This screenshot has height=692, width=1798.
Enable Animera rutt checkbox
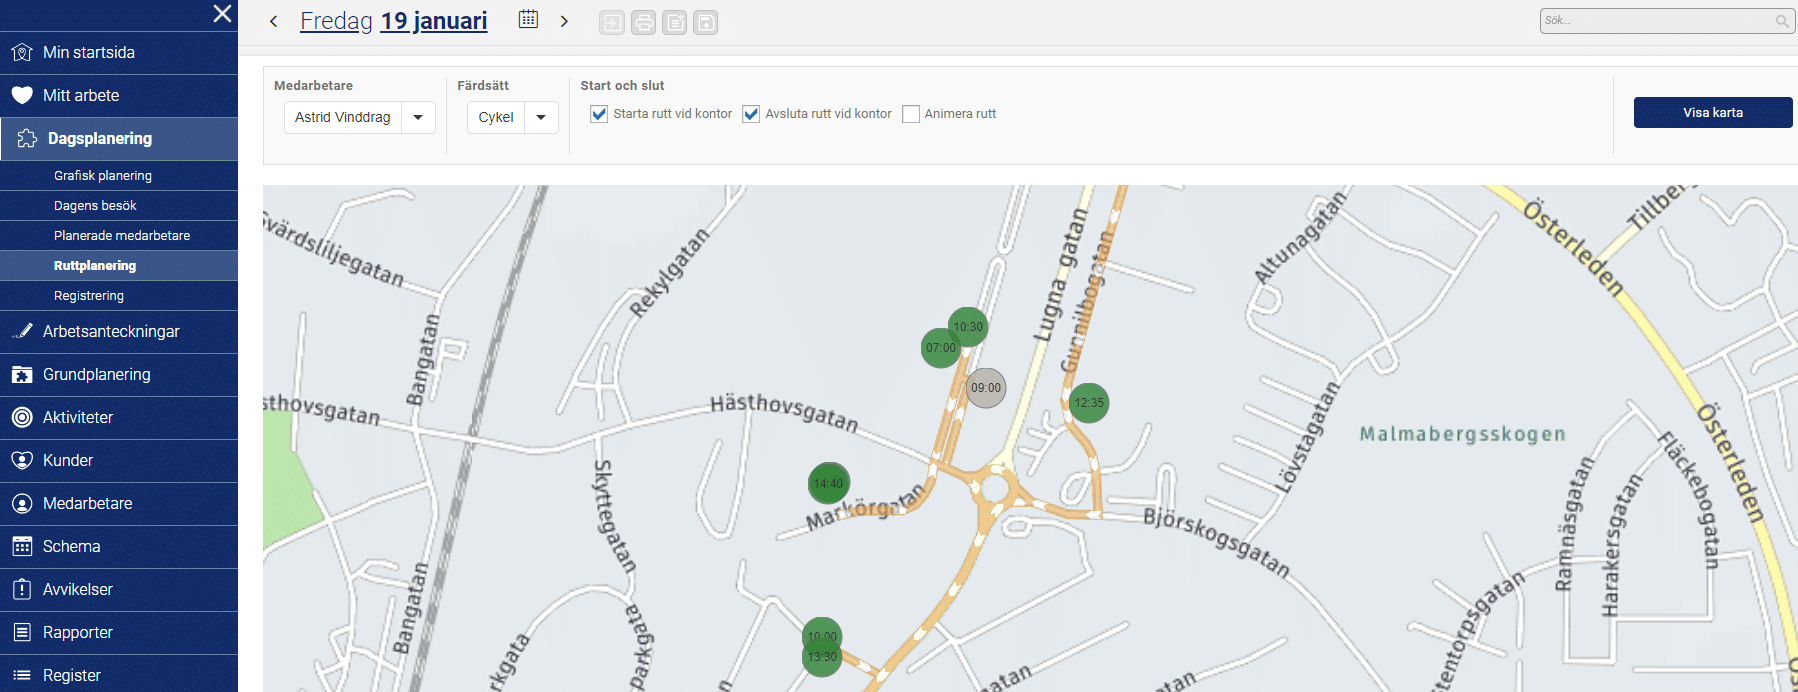(x=911, y=114)
